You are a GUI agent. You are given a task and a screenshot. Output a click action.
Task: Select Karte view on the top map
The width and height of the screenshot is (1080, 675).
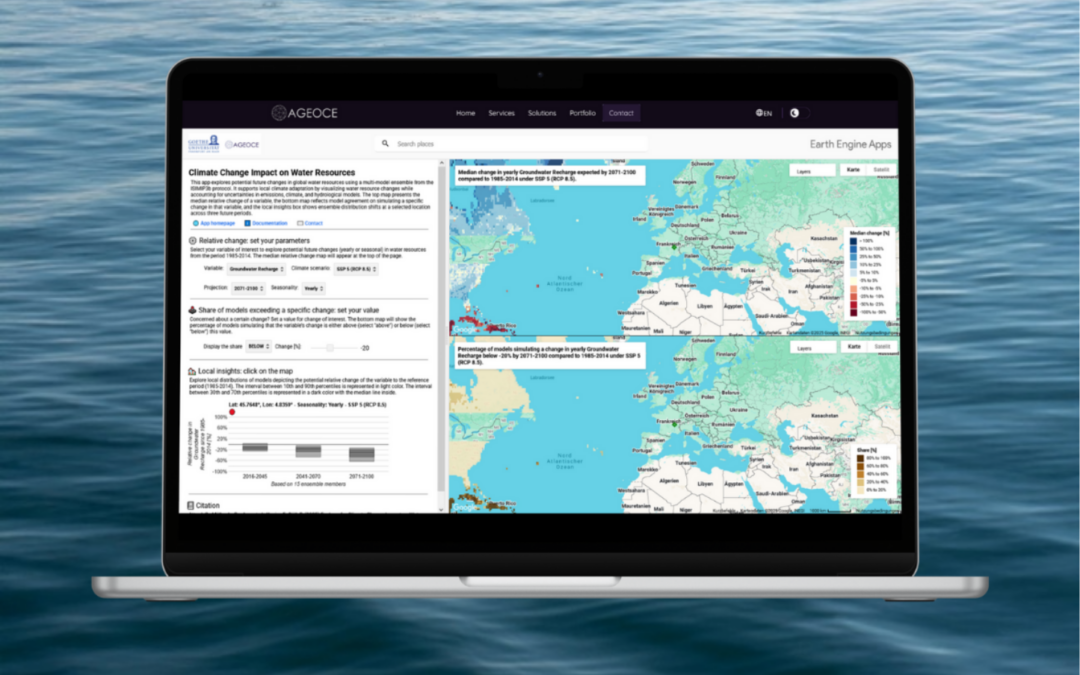pyautogui.click(x=853, y=169)
